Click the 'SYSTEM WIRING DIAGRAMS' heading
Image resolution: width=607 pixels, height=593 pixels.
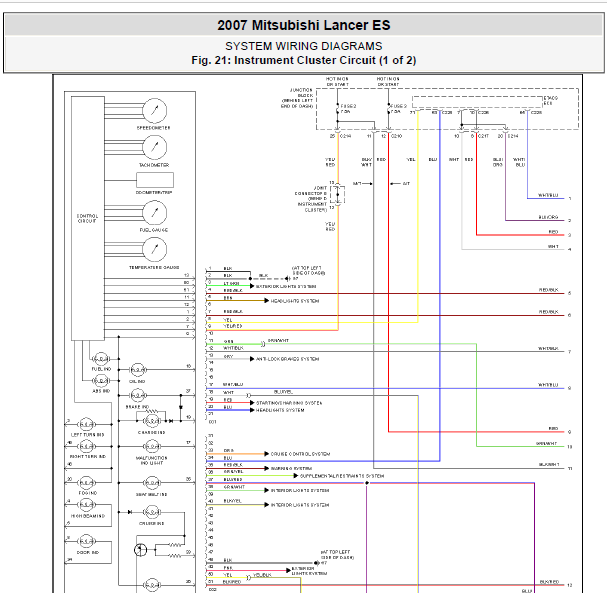[x=304, y=46]
